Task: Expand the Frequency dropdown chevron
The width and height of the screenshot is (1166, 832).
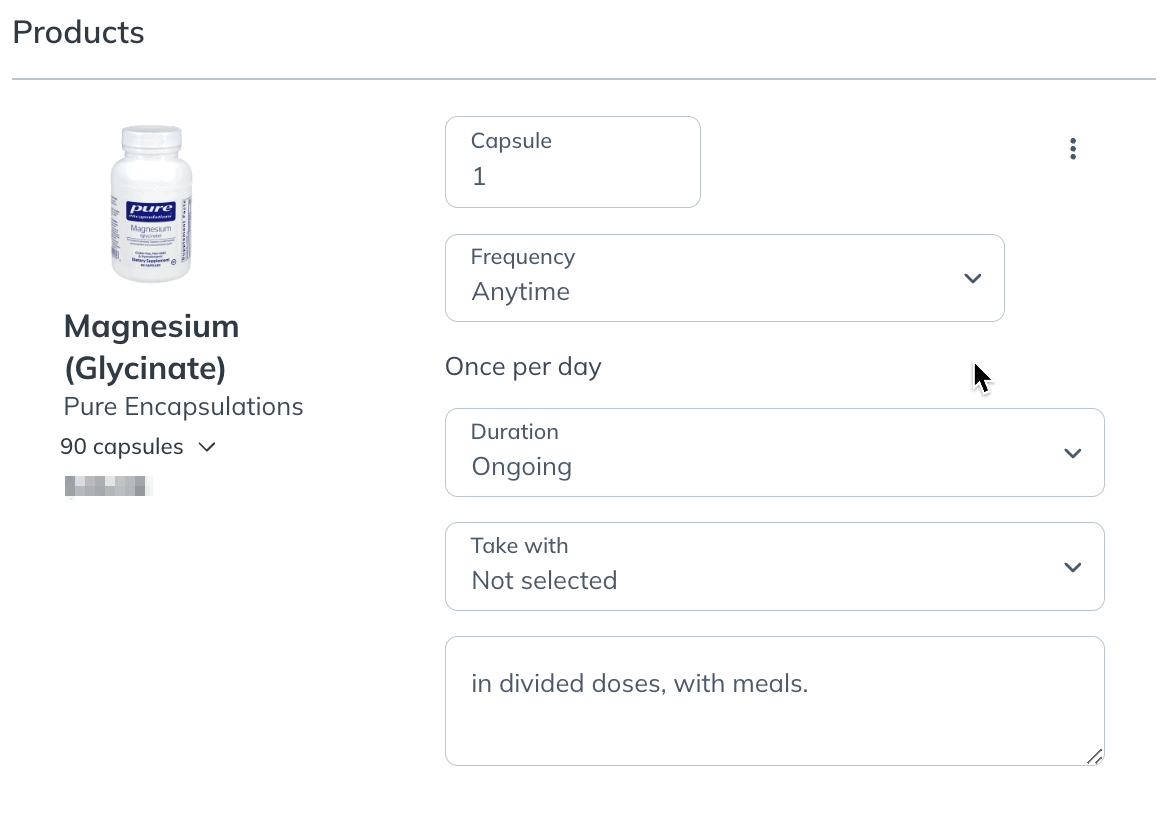Action: pyautogui.click(x=972, y=278)
